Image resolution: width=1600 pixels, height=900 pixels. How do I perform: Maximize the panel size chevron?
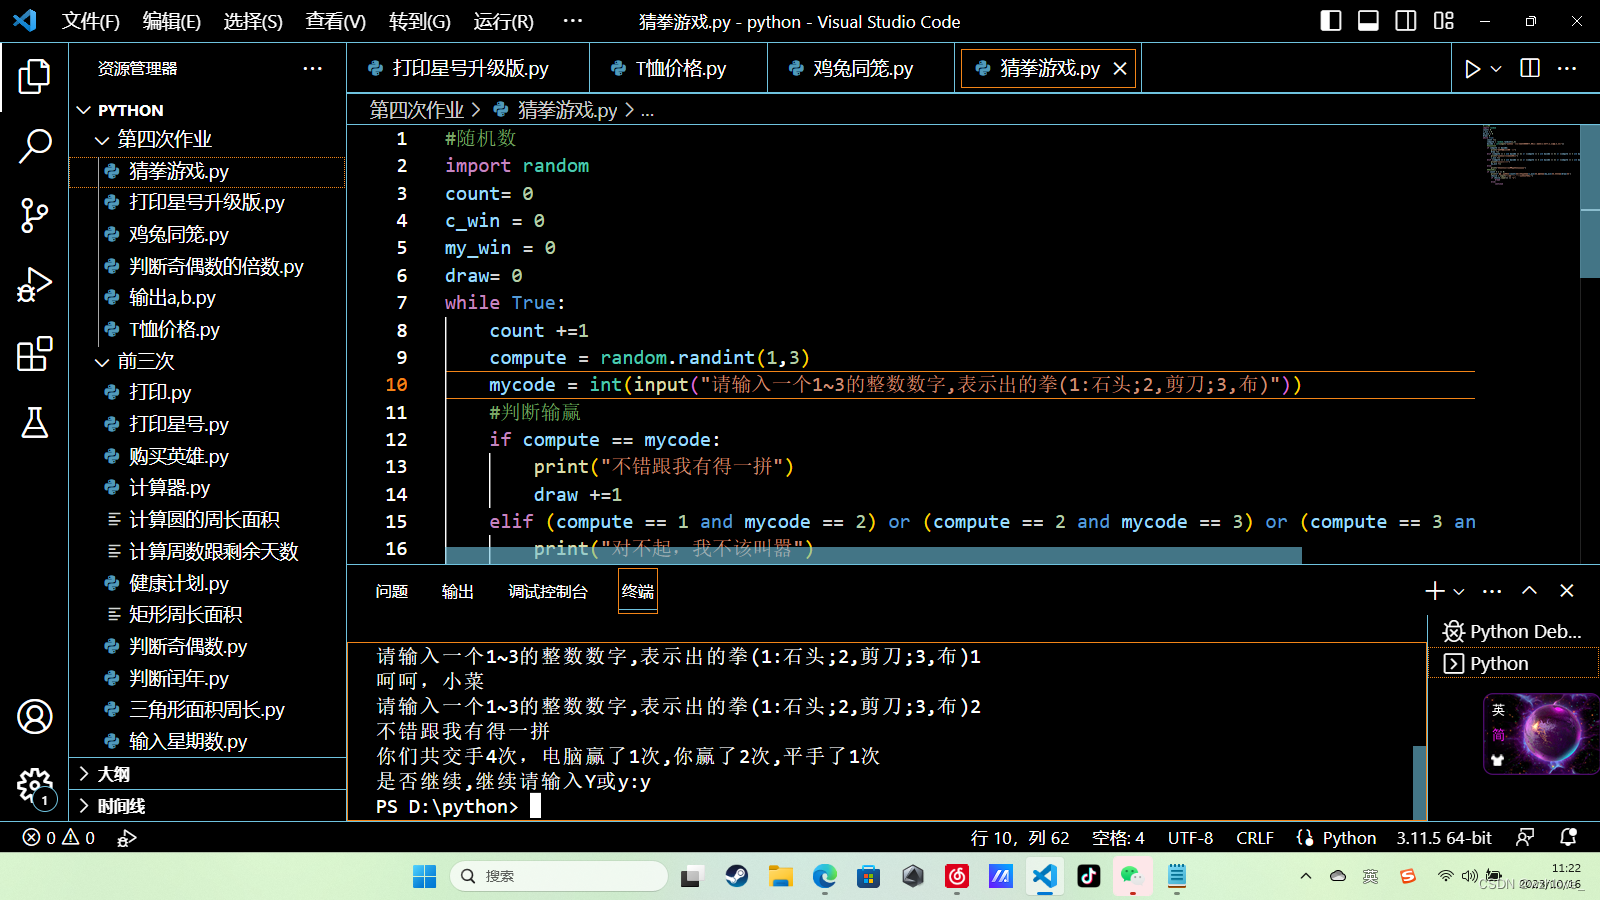click(1529, 591)
